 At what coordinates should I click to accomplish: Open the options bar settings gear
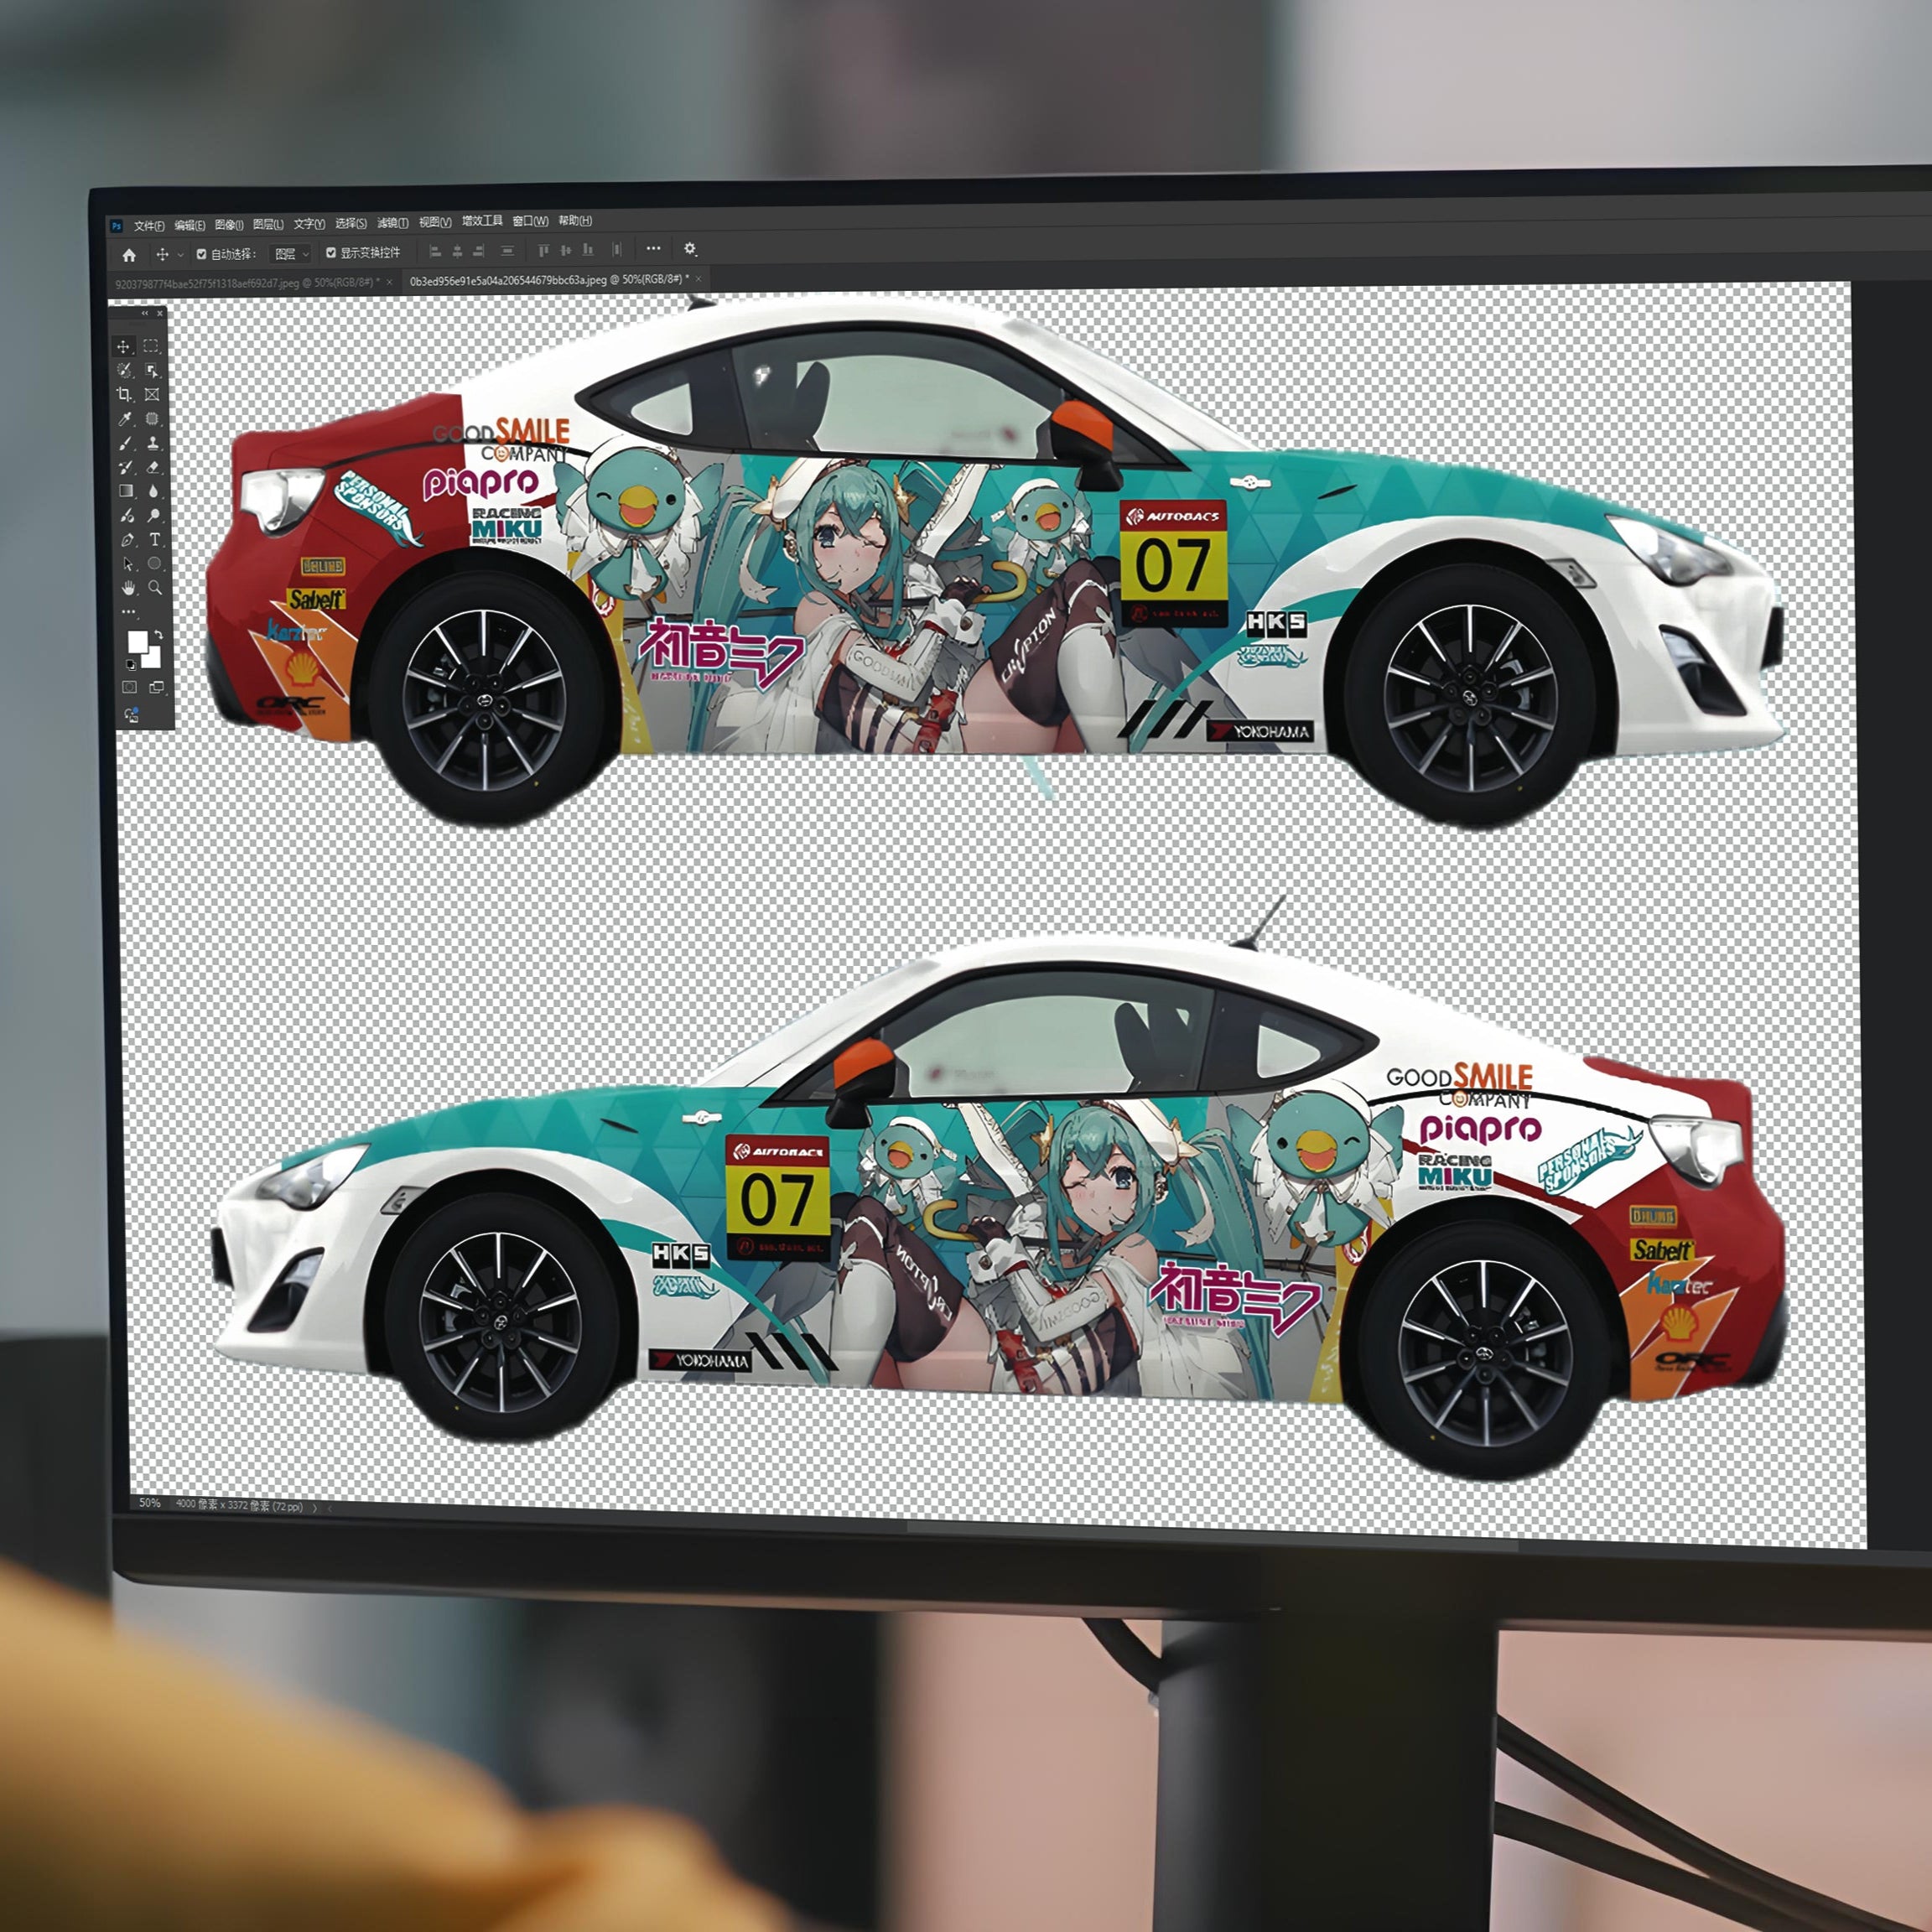(690, 249)
